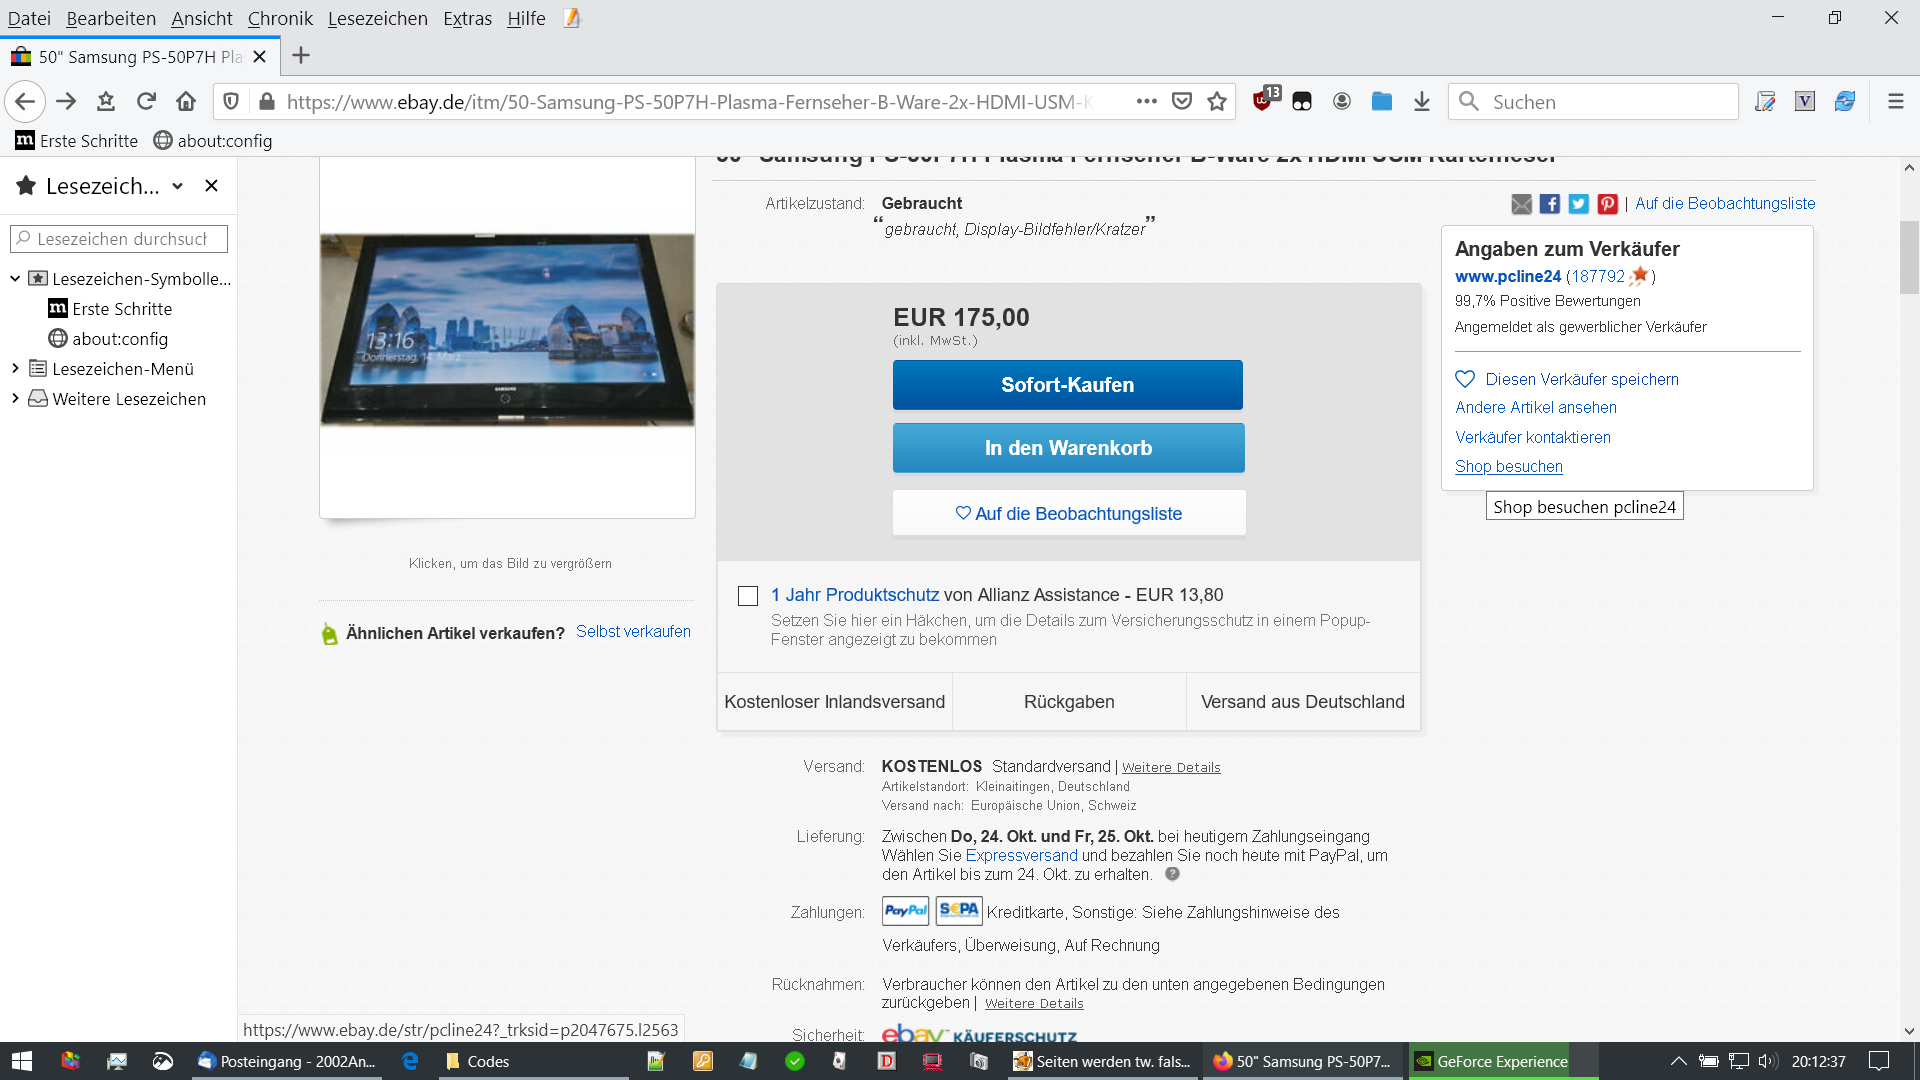
Task: Bookmark this page with the star icon
Action: [1216, 101]
